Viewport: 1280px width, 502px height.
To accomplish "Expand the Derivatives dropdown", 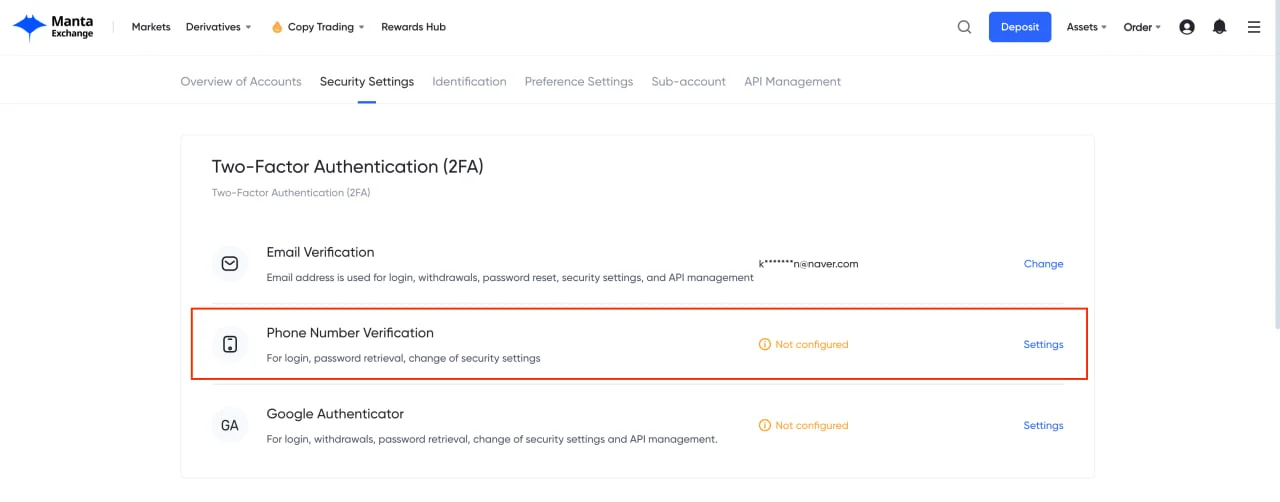I will pos(218,27).
